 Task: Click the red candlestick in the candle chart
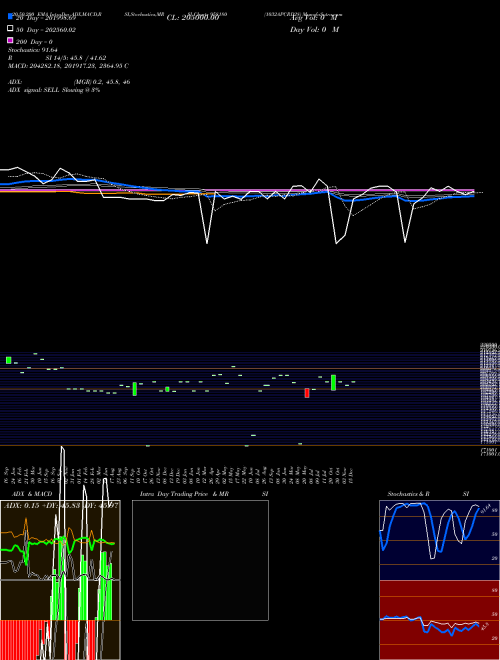(x=307, y=393)
